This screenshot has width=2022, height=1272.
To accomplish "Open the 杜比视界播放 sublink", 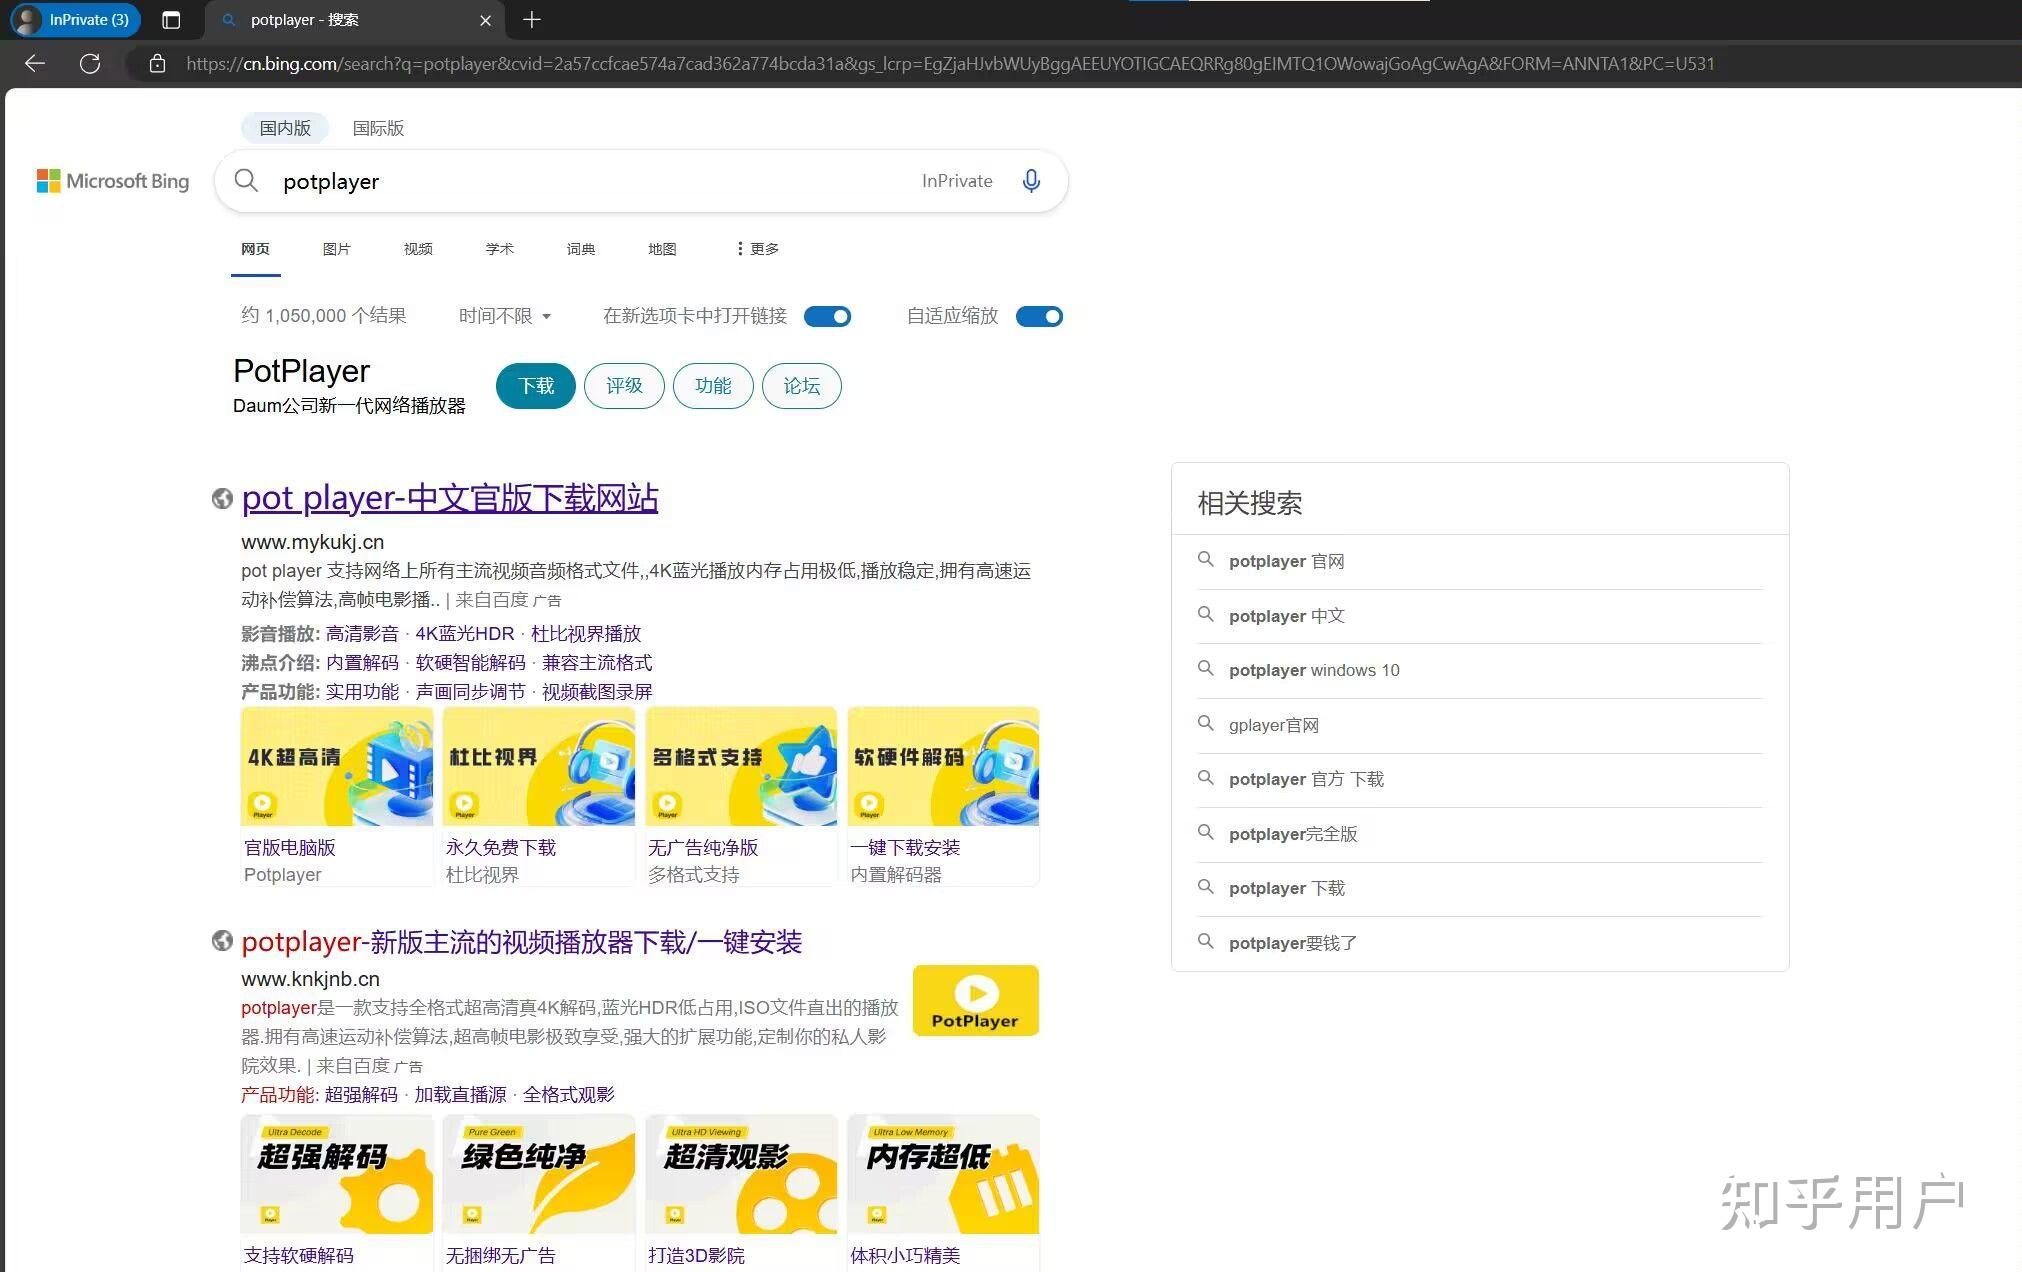I will pos(586,634).
